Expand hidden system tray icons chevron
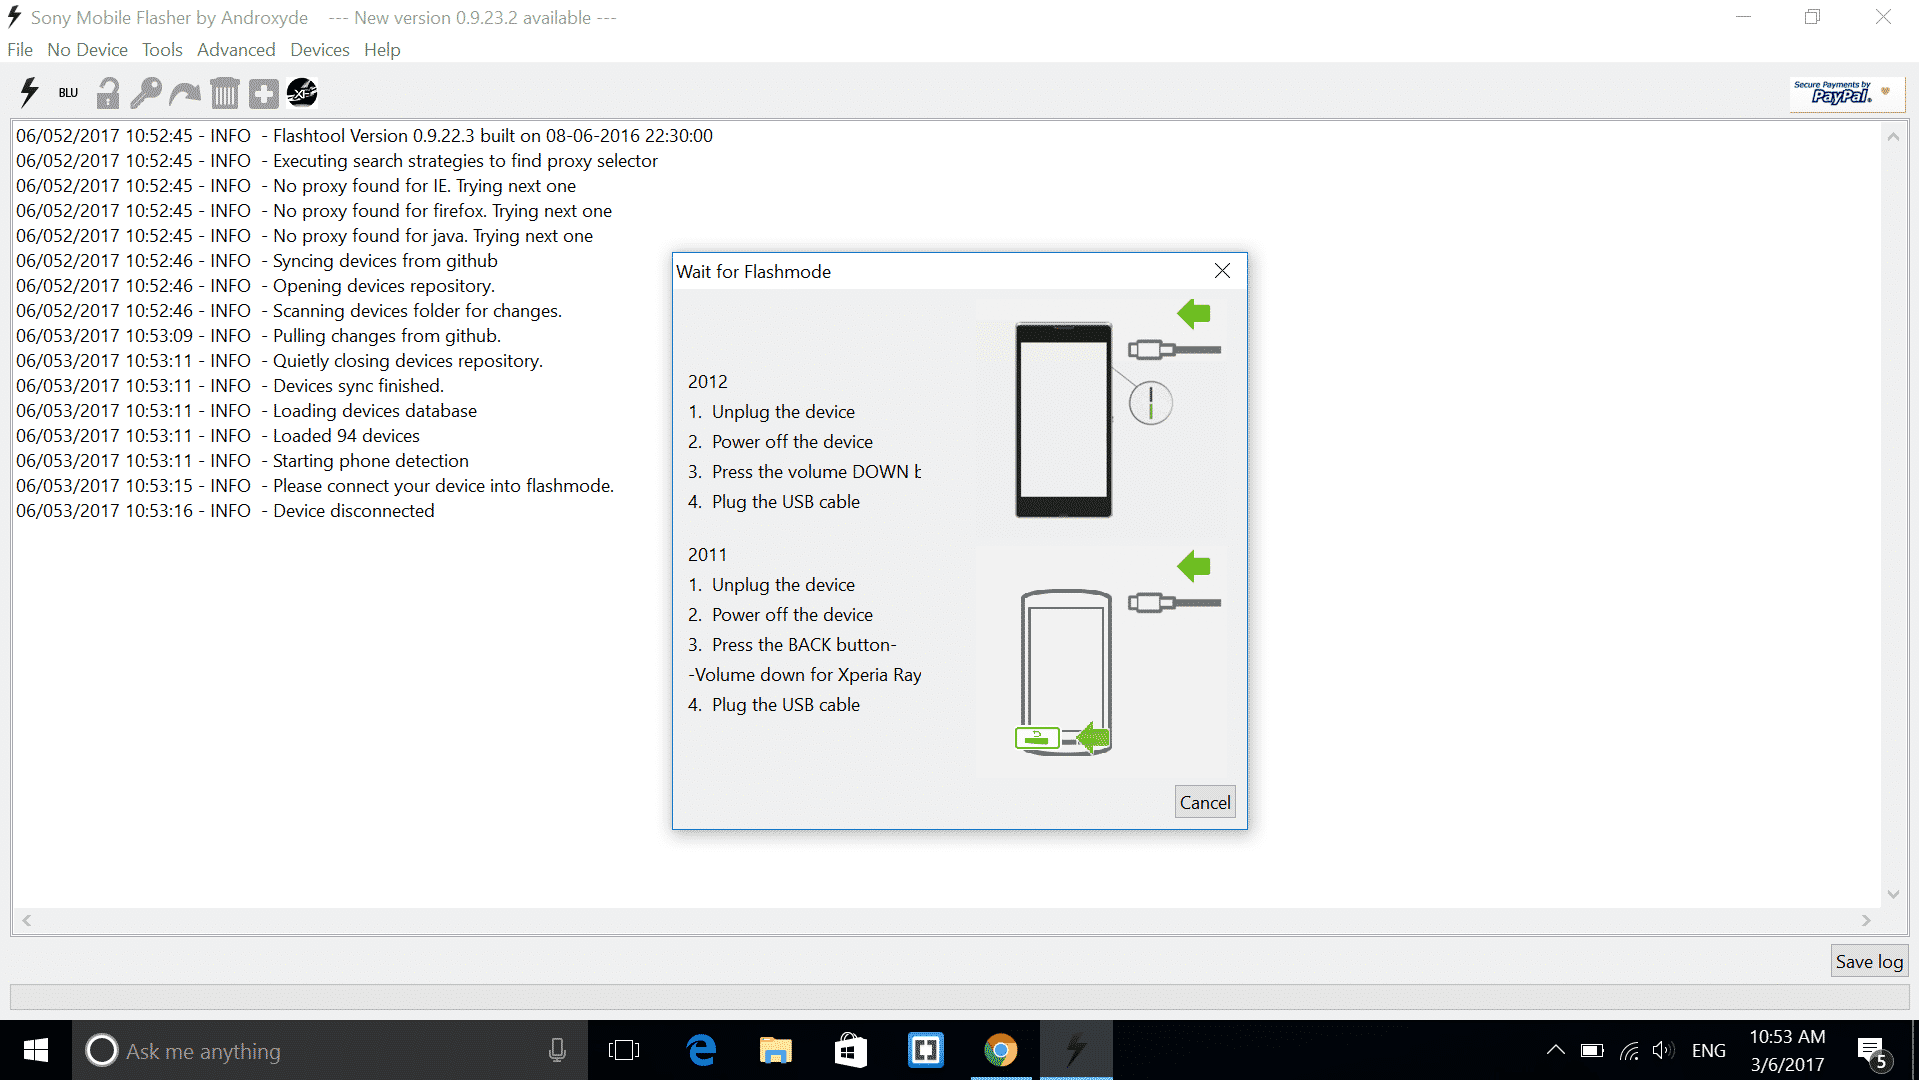The image size is (1919, 1080). click(1555, 1050)
